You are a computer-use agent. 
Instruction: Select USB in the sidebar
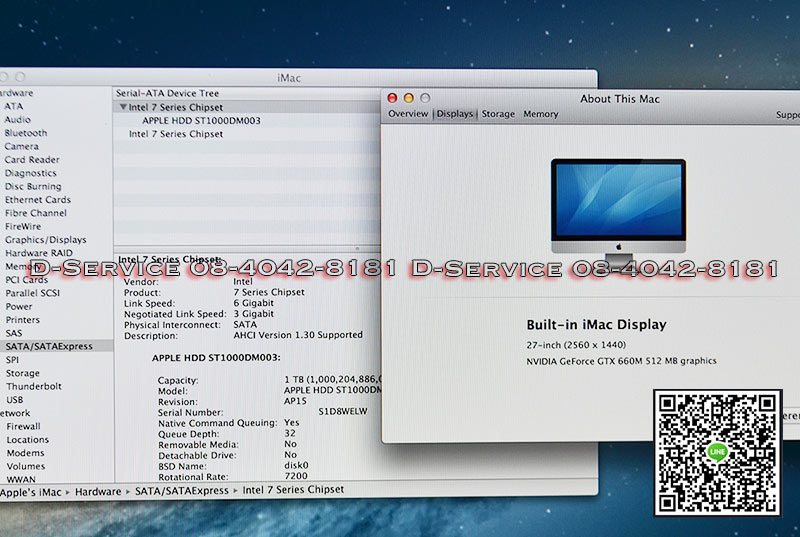14,399
